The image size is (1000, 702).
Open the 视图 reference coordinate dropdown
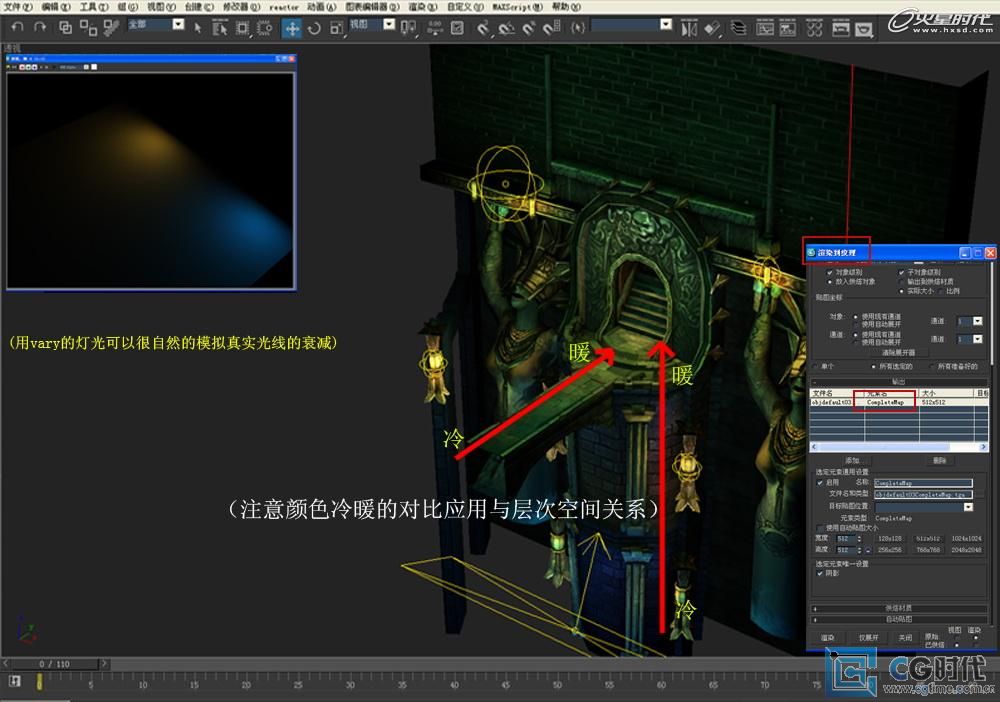(389, 25)
